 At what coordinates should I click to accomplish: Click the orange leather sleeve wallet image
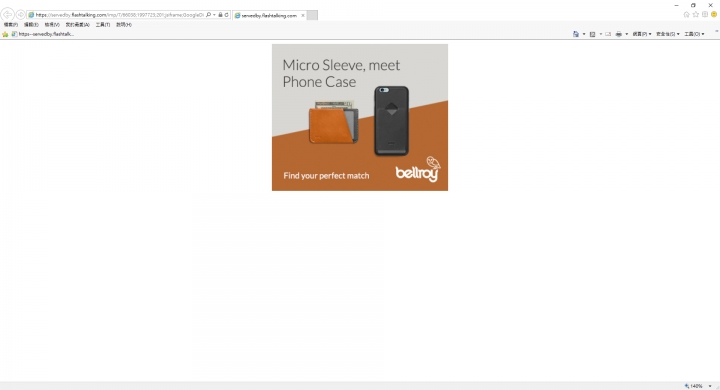click(x=333, y=122)
